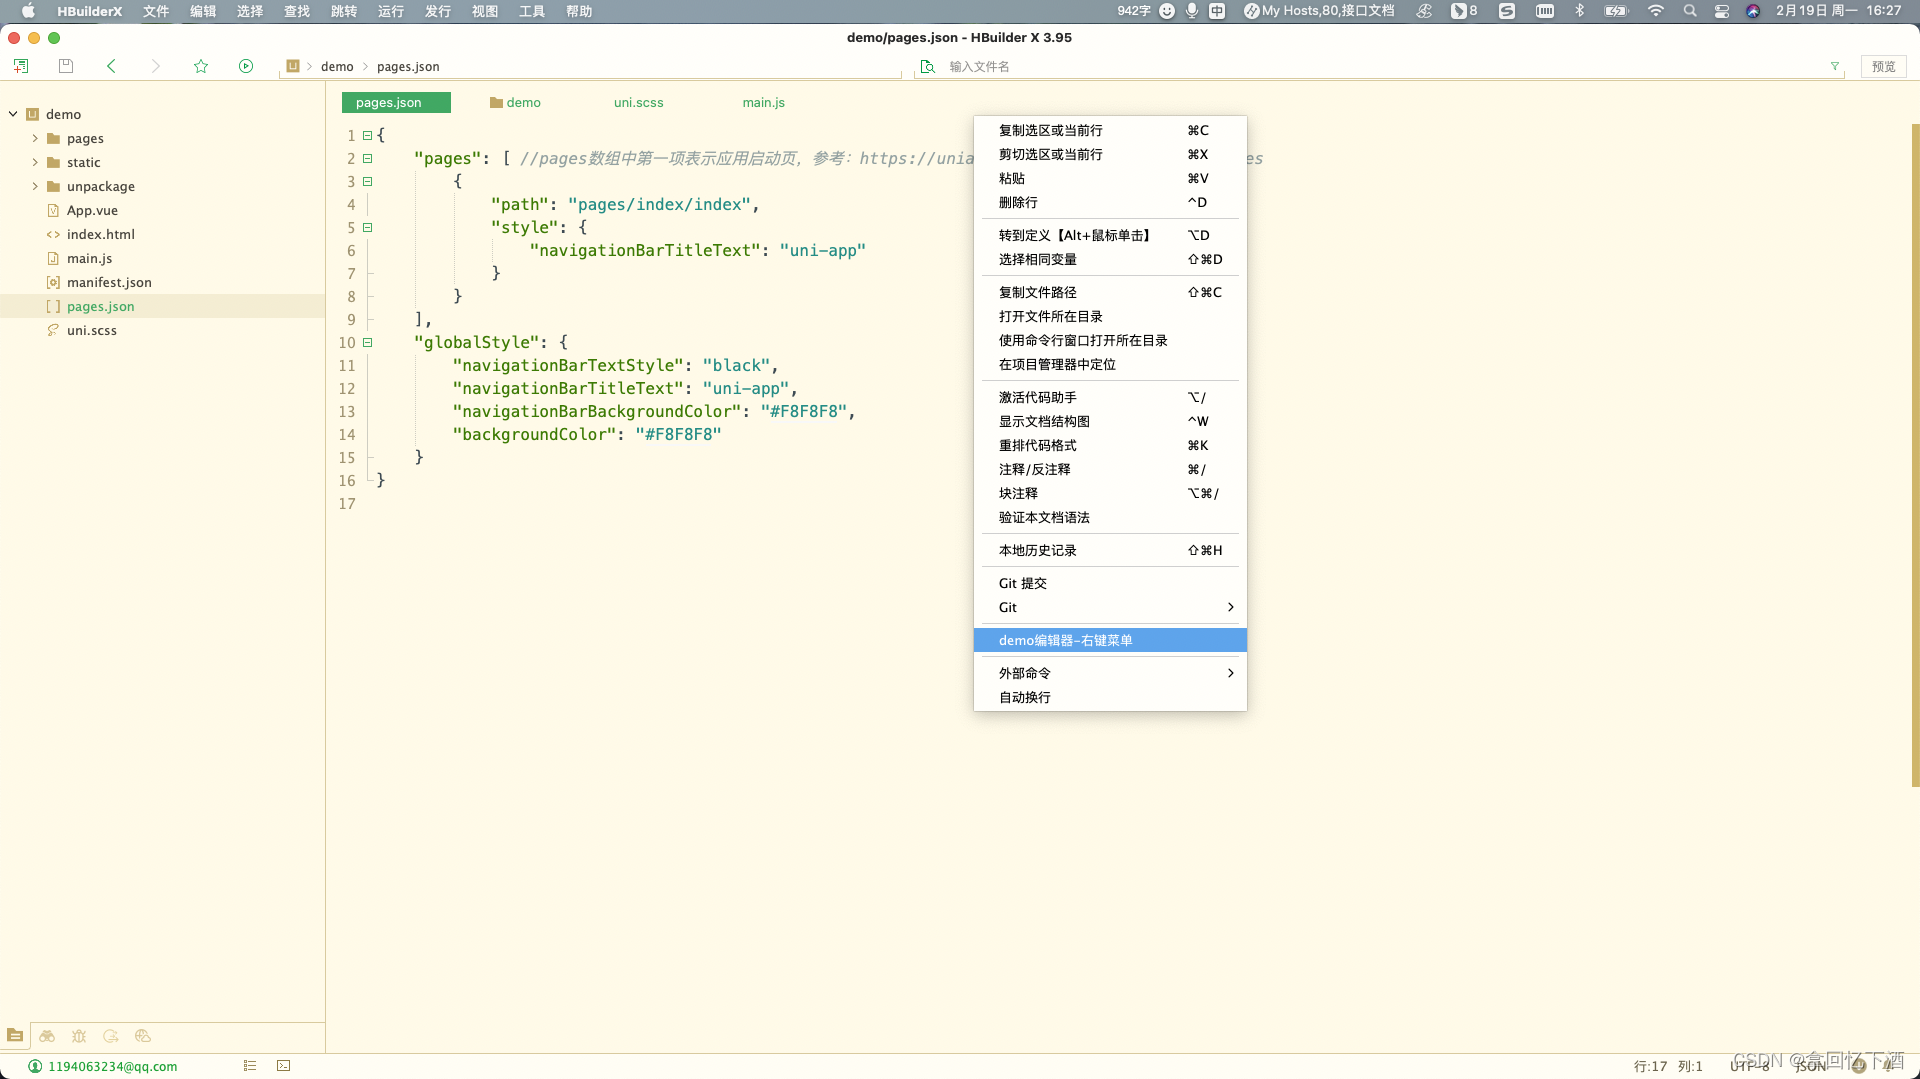Click the notification bell icon in status bar
Image resolution: width=1920 pixels, height=1079 pixels.
point(1887,1066)
